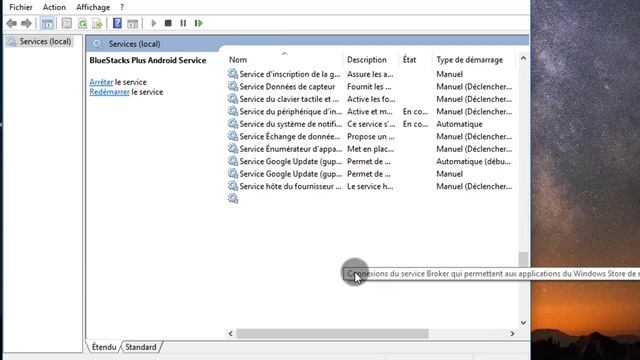Open the Action menu
640x360 pixels.
point(54,7)
